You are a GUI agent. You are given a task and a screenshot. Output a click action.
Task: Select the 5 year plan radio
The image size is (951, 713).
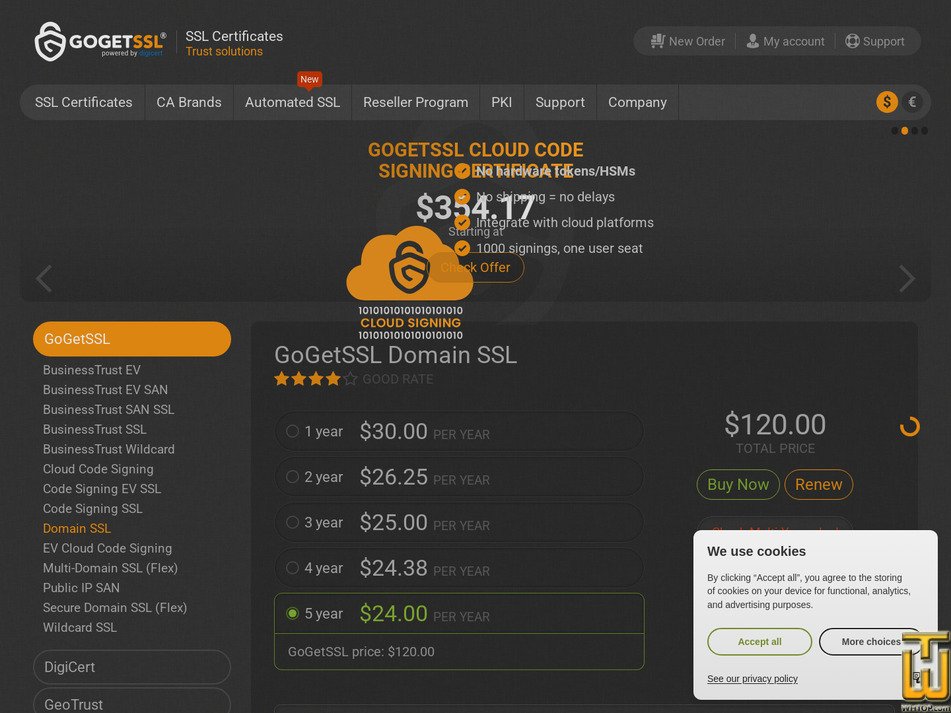point(292,614)
